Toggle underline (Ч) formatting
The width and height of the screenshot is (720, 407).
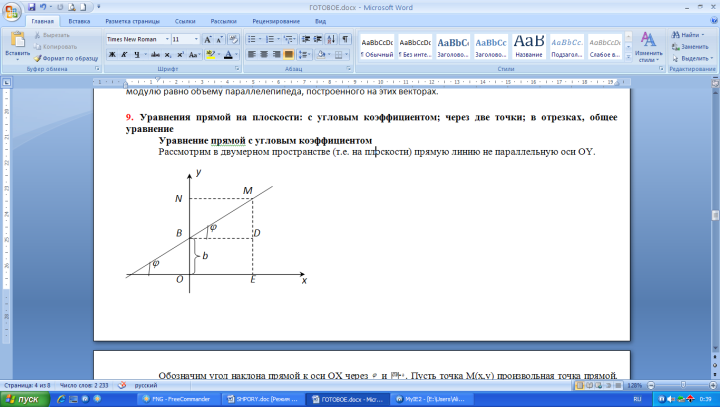coord(136,55)
